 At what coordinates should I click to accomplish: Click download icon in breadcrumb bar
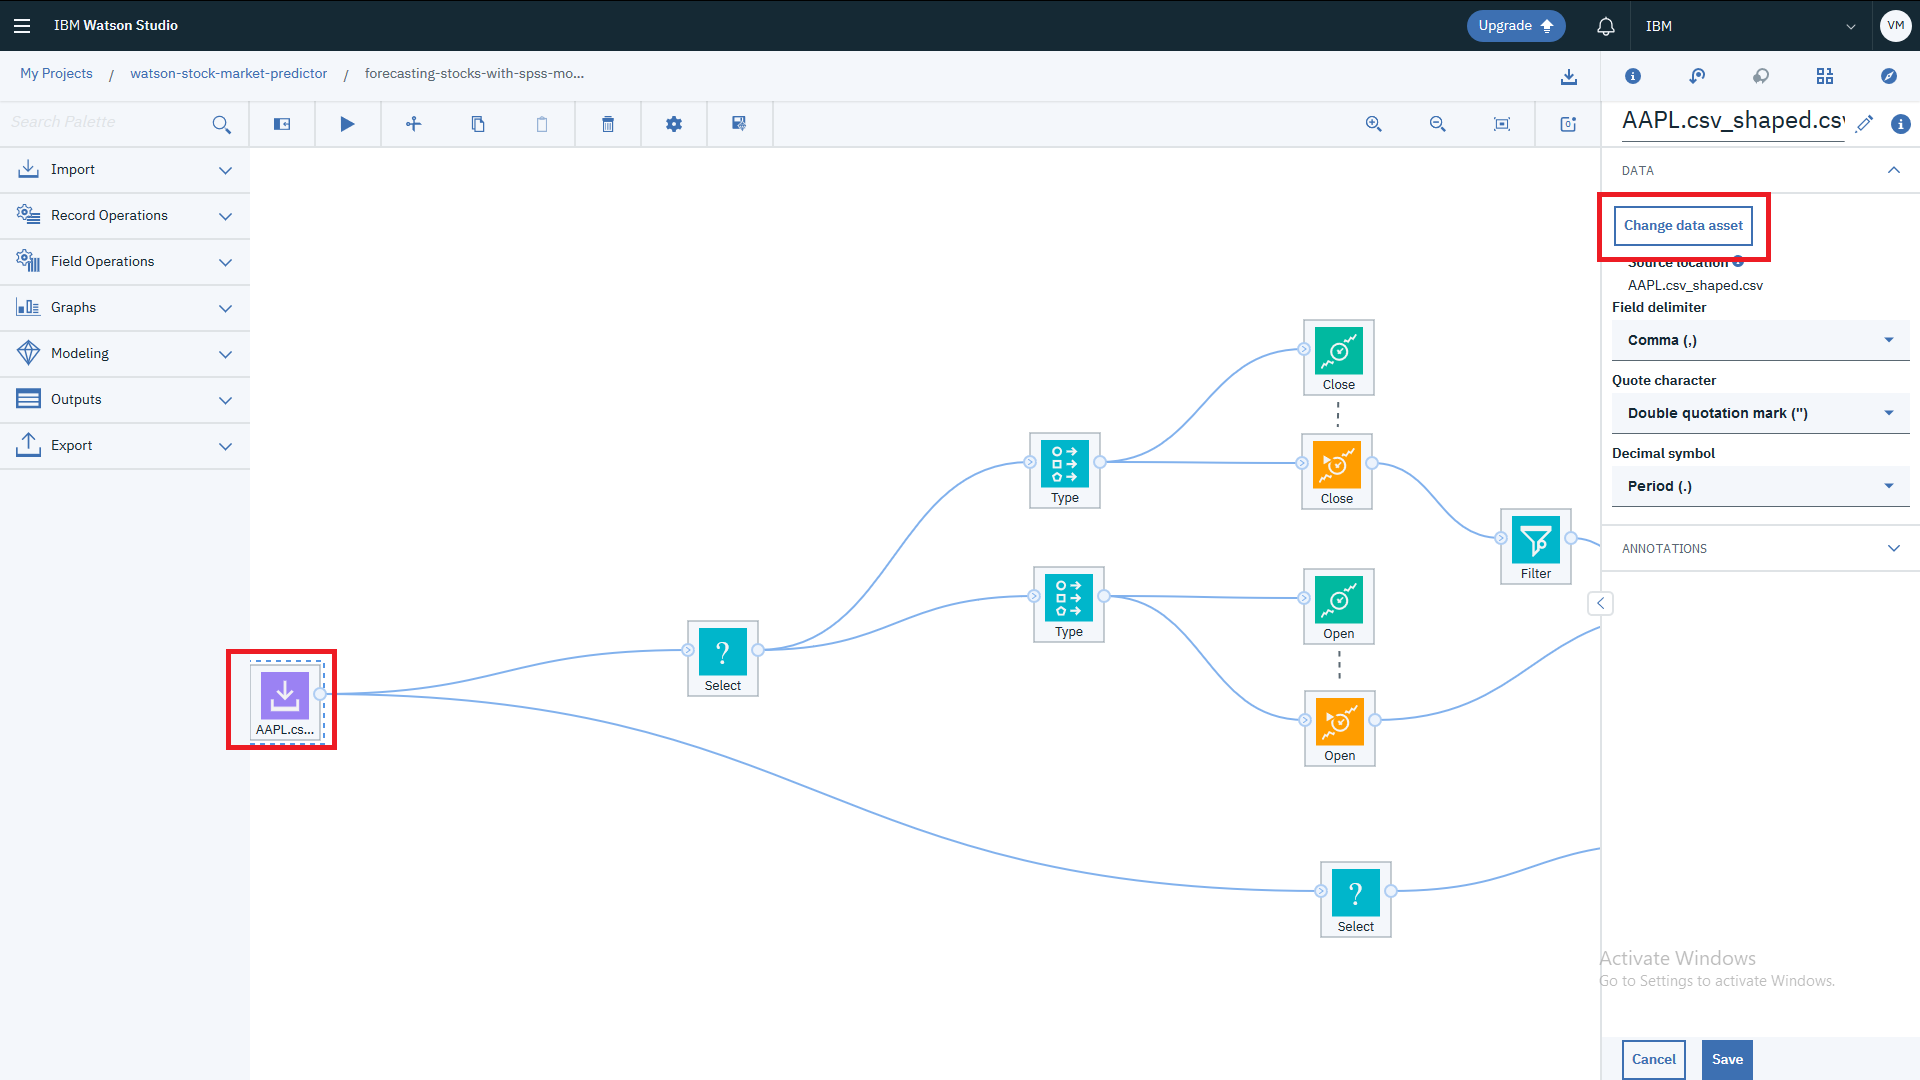click(x=1568, y=76)
